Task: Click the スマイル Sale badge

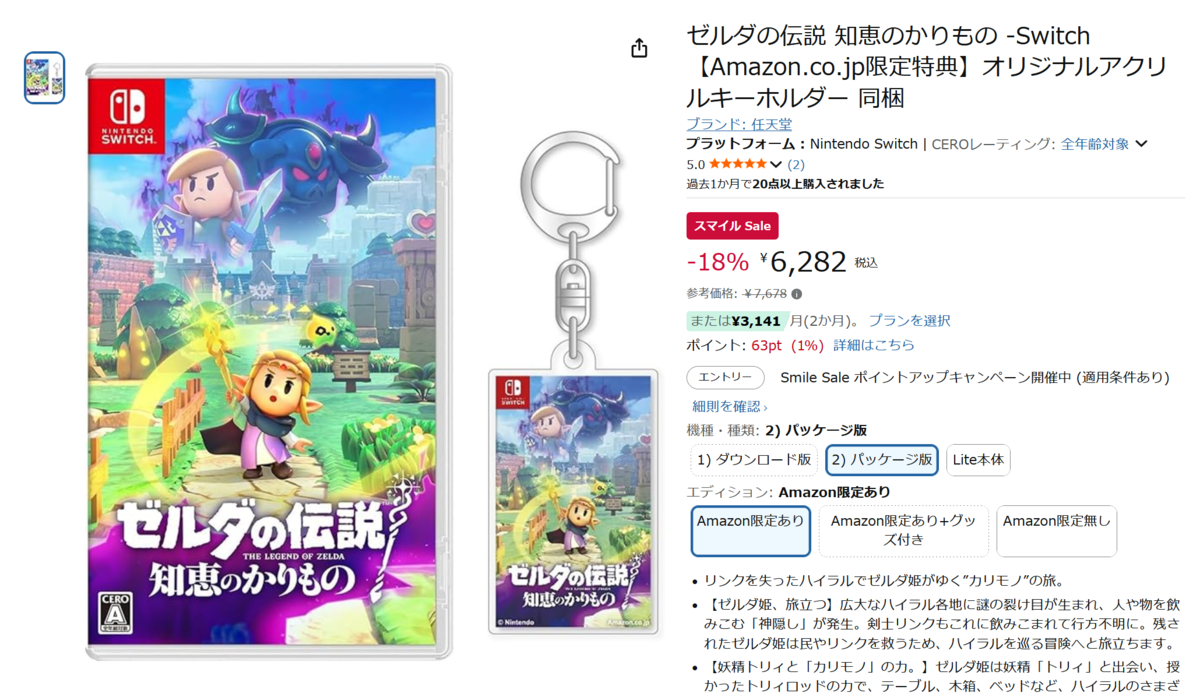Action: 732,226
